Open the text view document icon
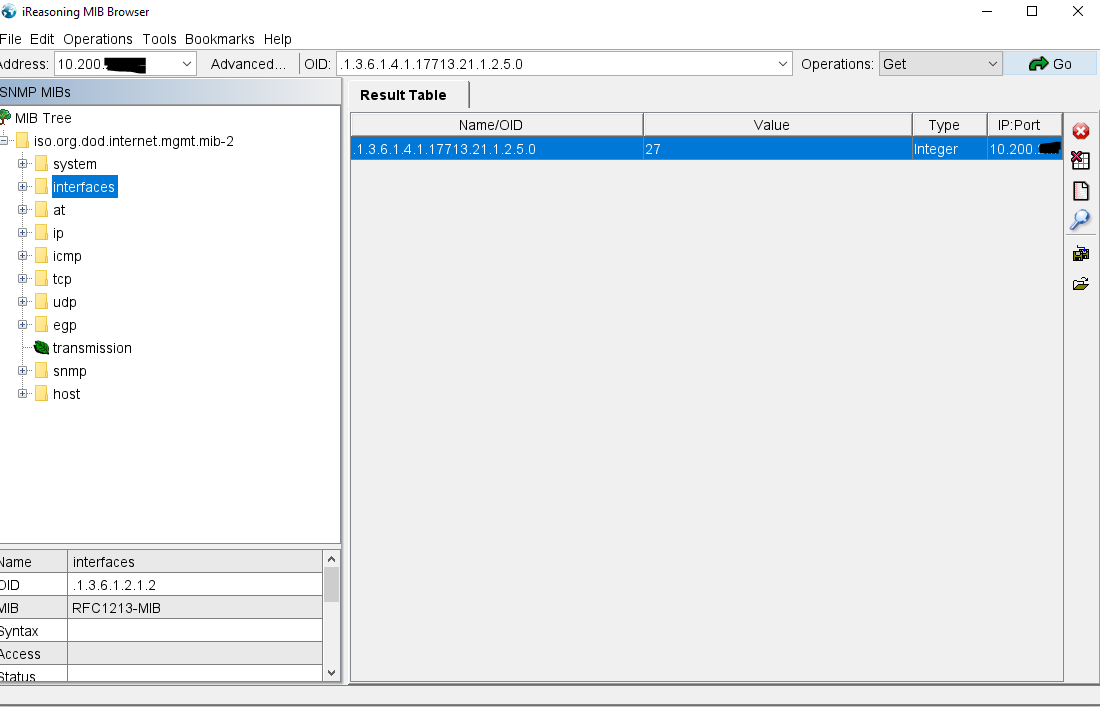This screenshot has height=707, width=1100. click(1080, 191)
